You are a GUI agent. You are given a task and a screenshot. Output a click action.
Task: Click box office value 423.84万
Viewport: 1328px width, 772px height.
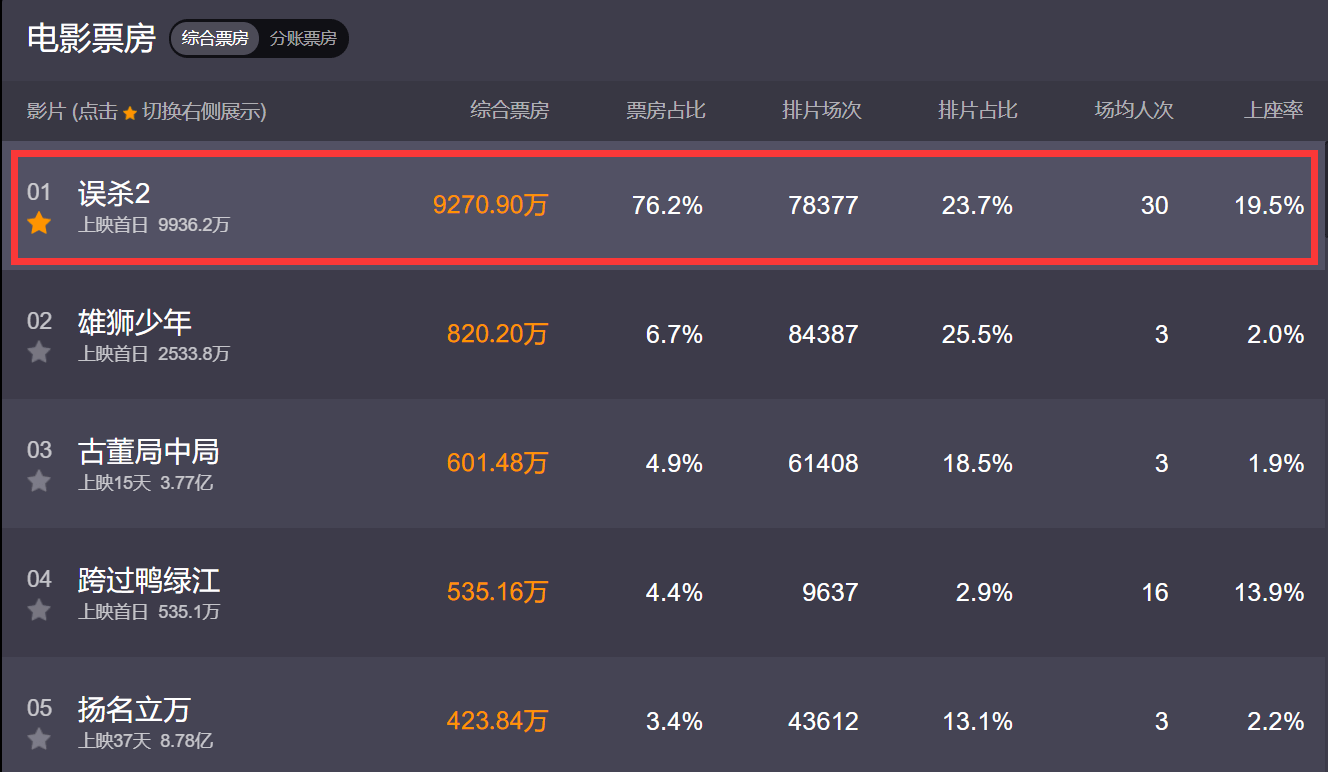498,722
